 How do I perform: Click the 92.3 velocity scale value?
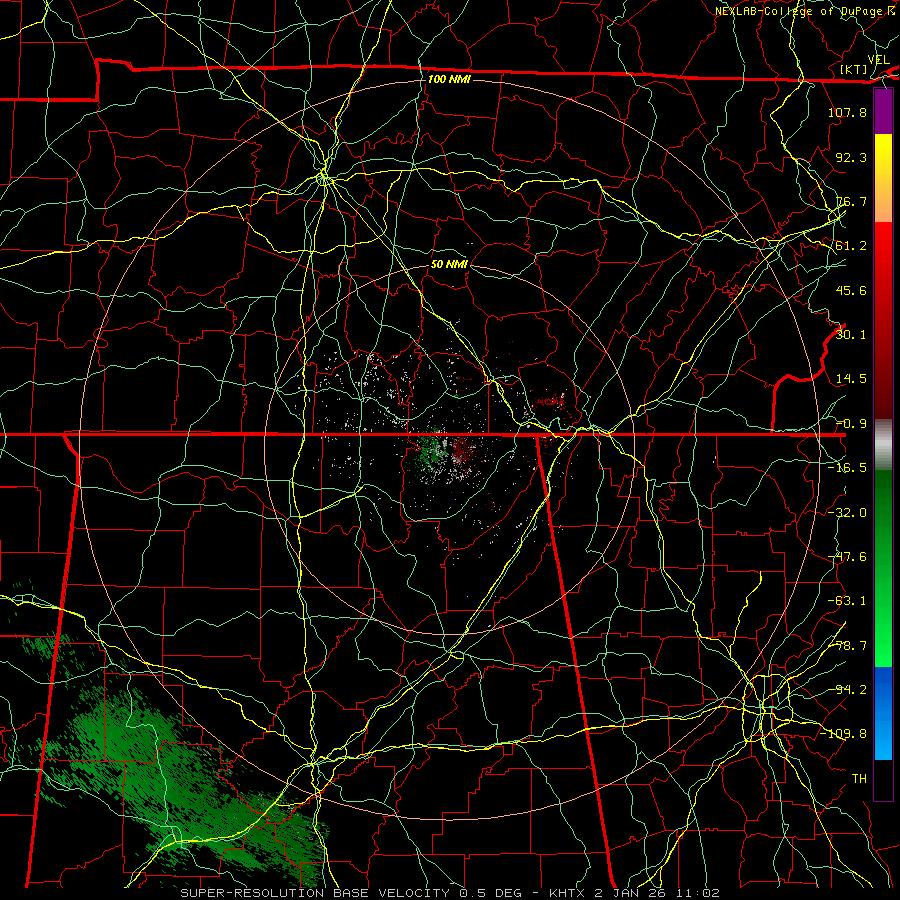tap(851, 157)
